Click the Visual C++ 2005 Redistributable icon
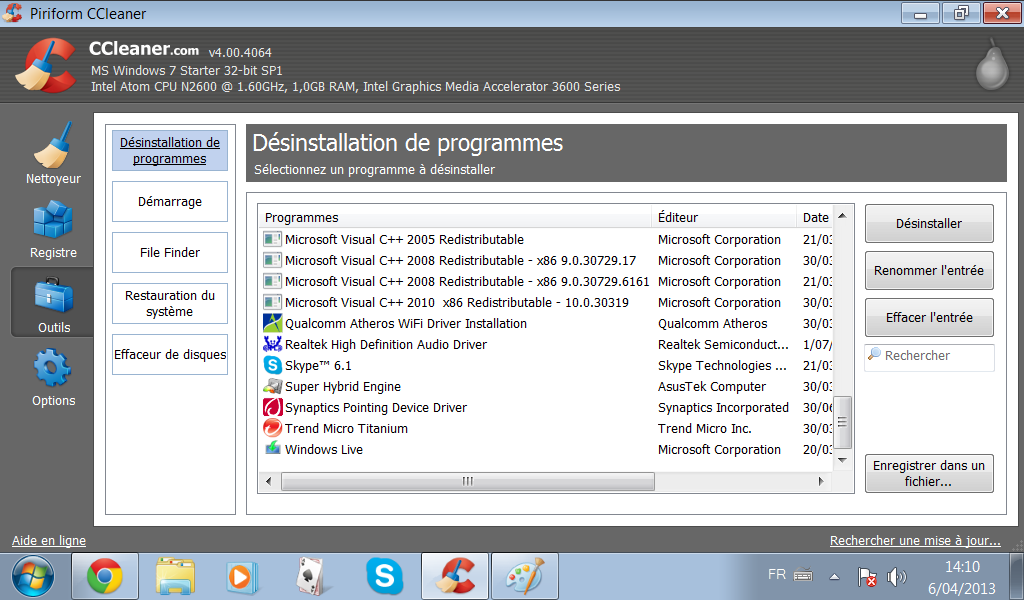The height and width of the screenshot is (600, 1024). tap(272, 240)
